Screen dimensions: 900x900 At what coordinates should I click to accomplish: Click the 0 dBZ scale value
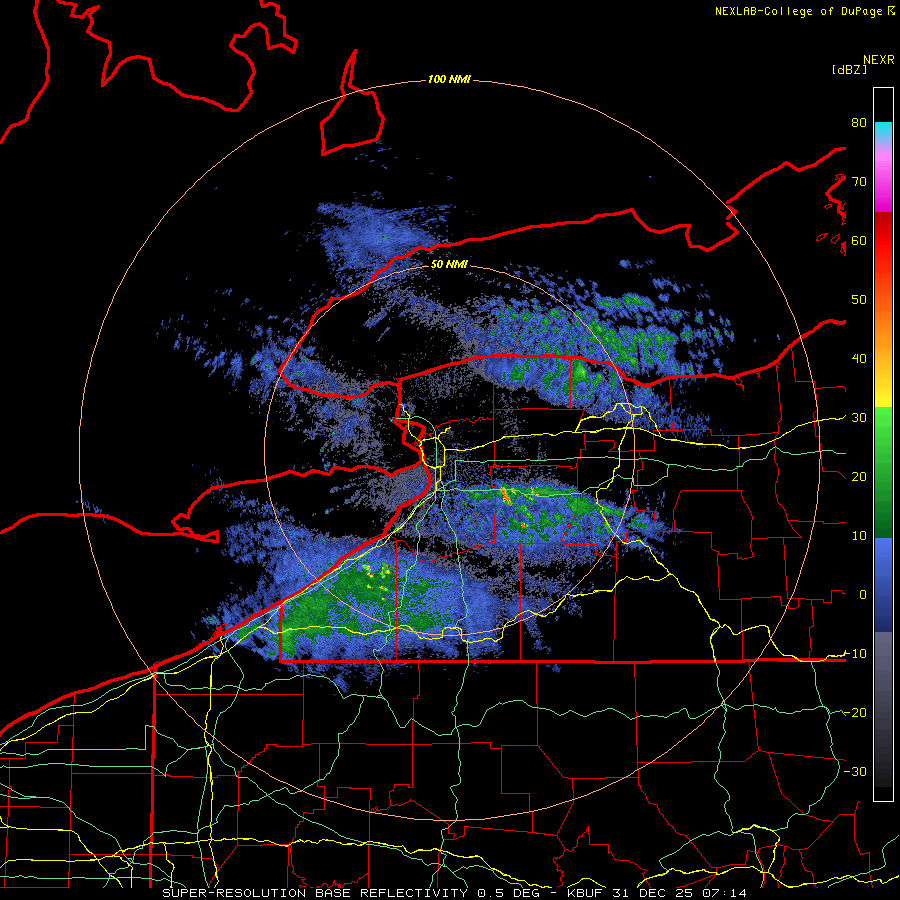coord(863,595)
